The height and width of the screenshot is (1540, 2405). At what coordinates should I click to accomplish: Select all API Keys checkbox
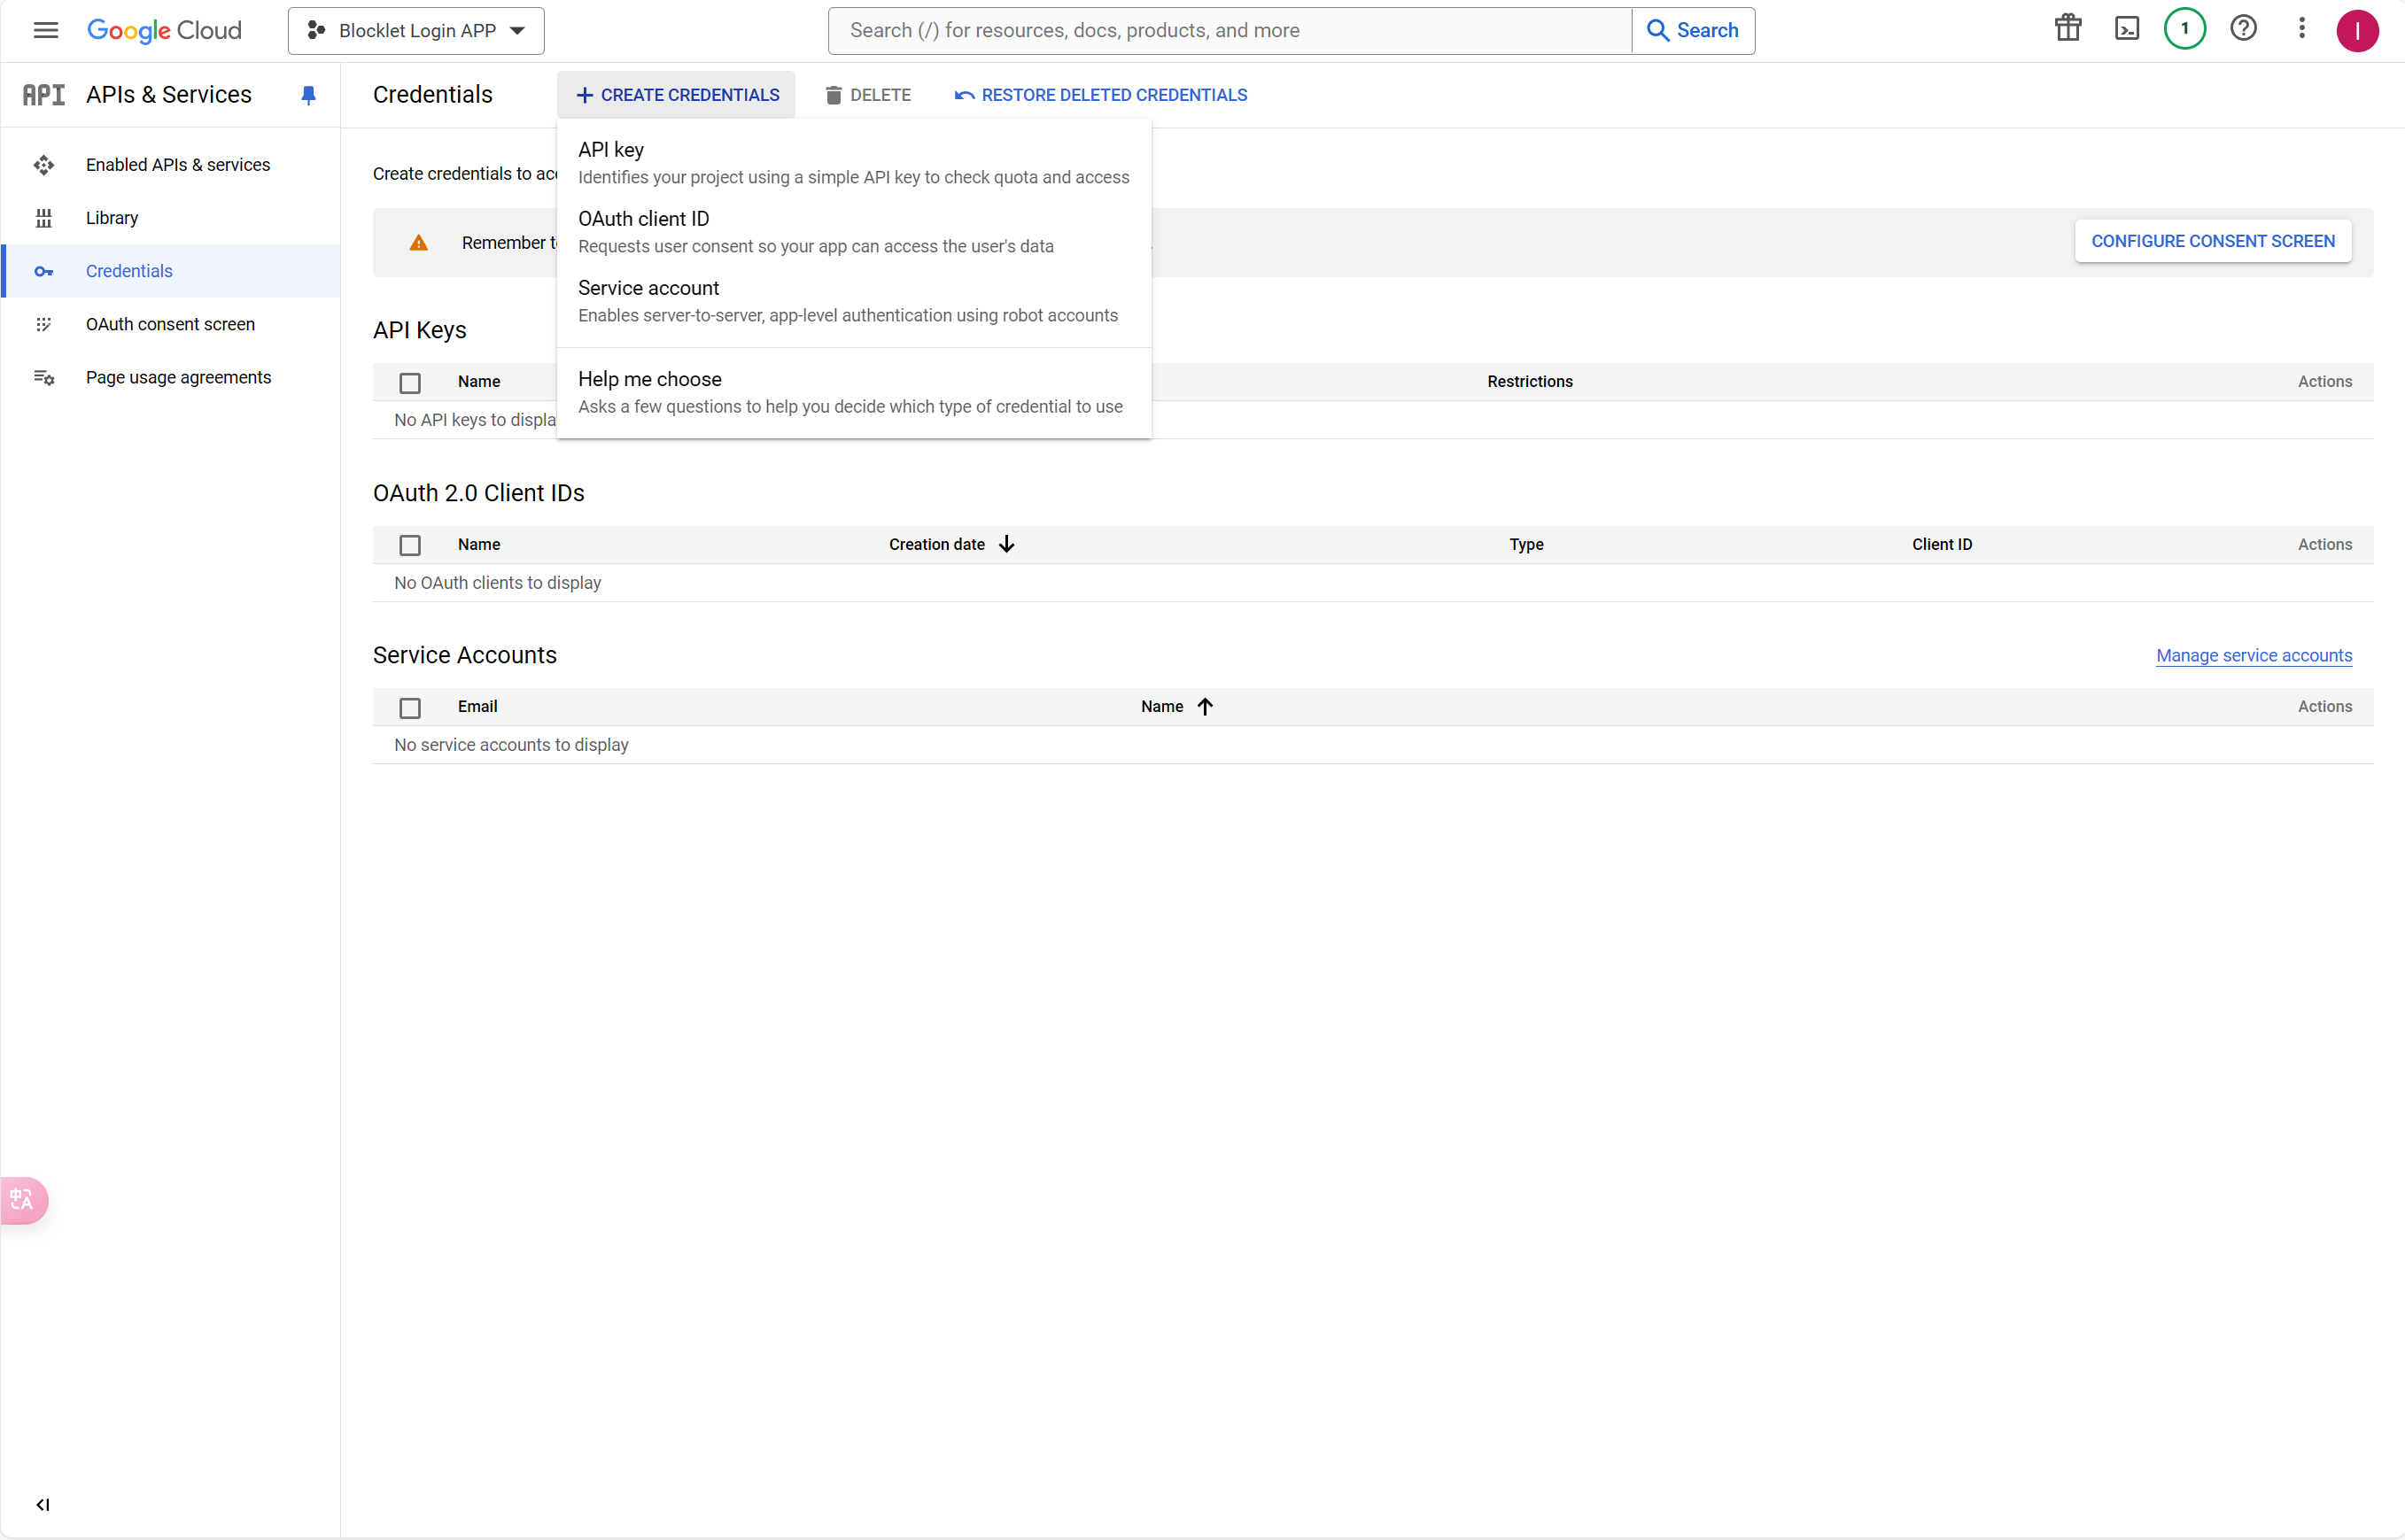pyautogui.click(x=410, y=383)
